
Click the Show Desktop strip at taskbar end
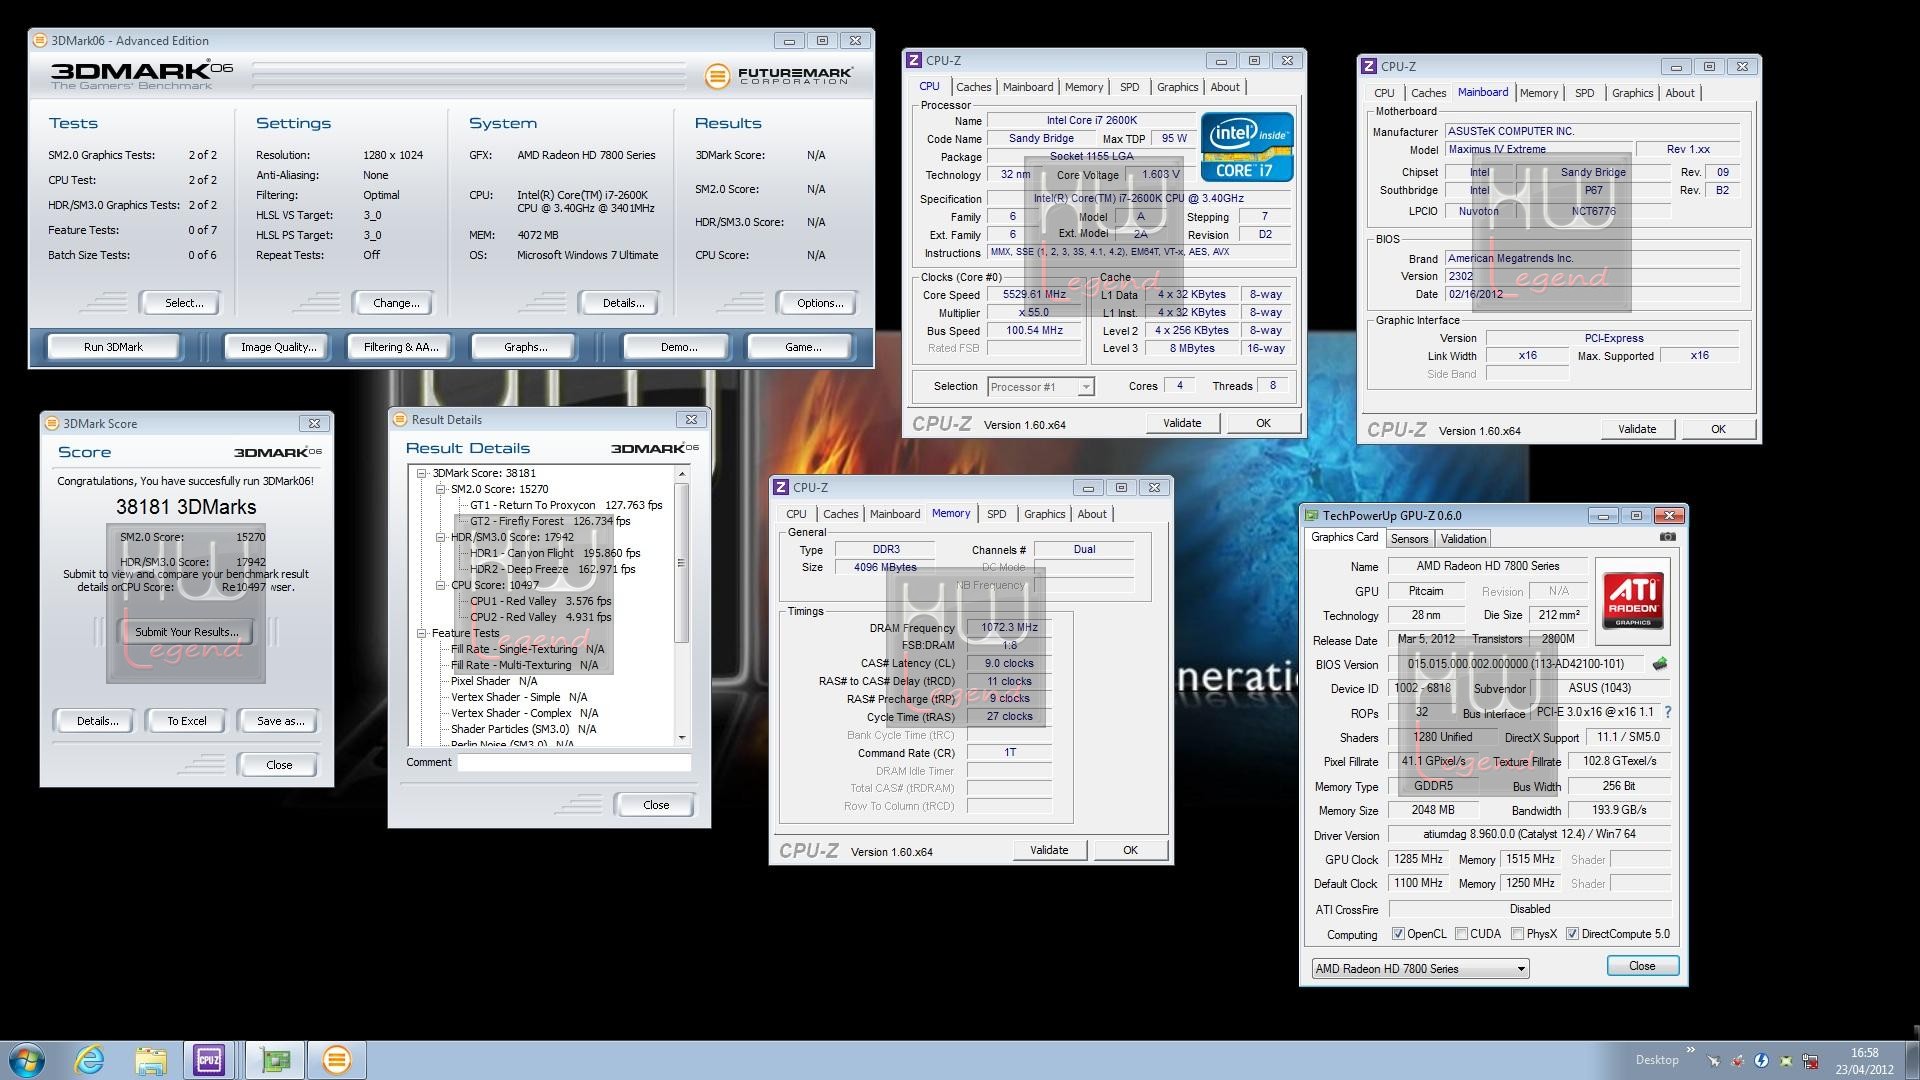click(x=1912, y=1060)
